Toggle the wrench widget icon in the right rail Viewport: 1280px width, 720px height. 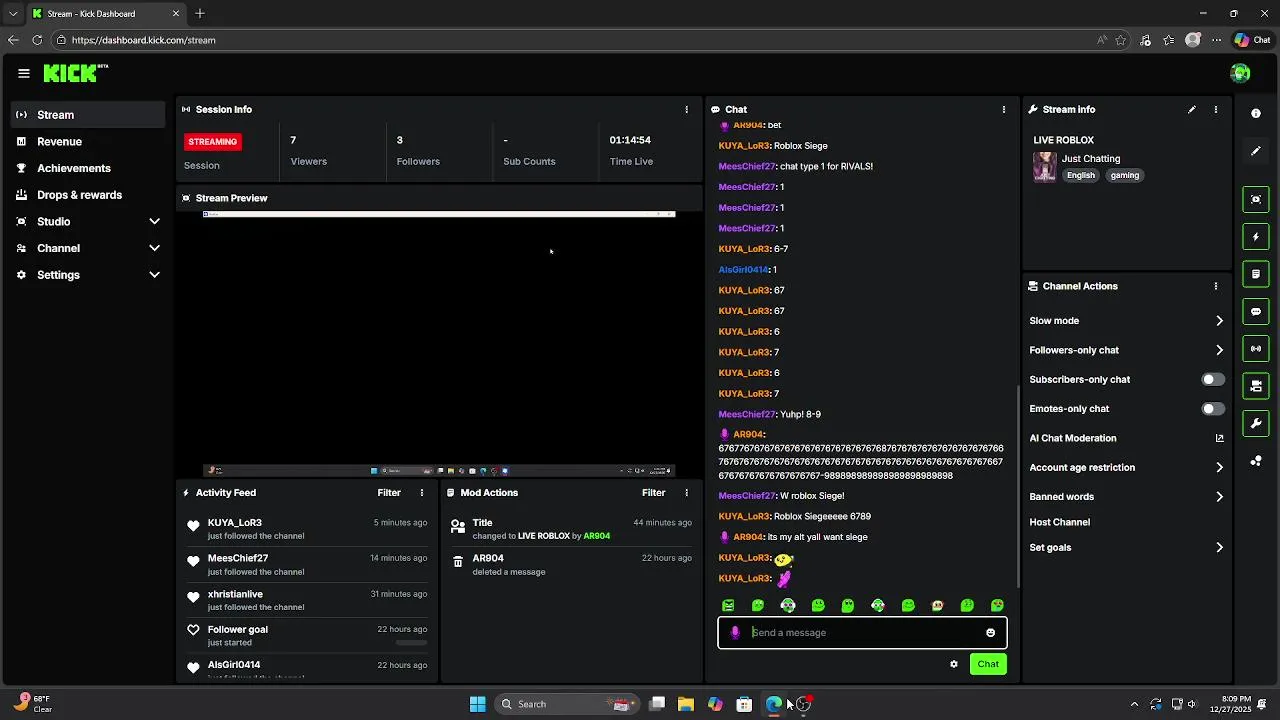[1256, 424]
